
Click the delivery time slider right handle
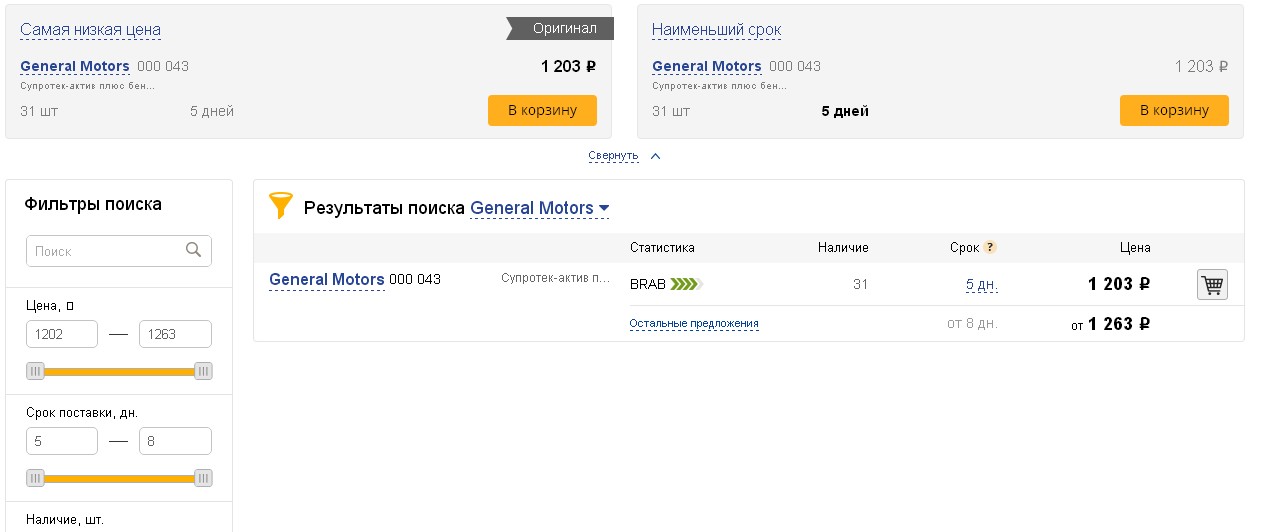coord(203,477)
